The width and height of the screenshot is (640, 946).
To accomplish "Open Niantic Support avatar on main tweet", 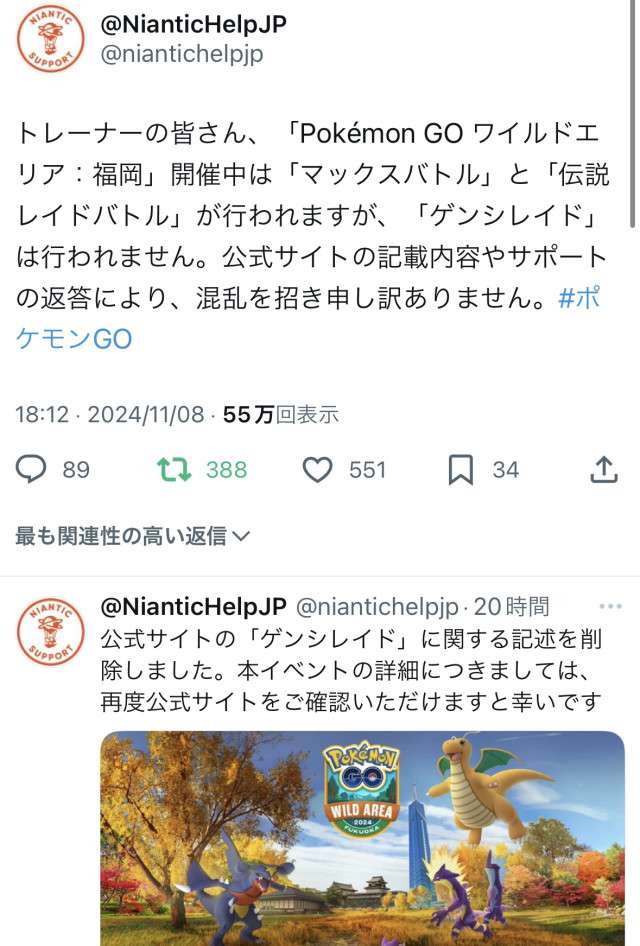I will [51, 38].
